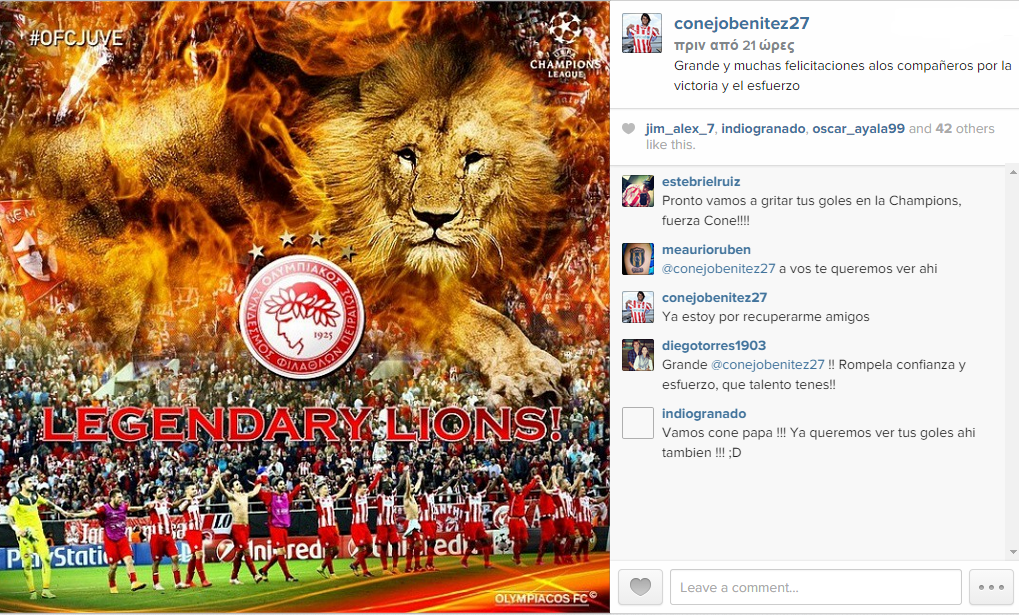Screen dimensions: 1019x615
Task: Focus the 'Leave a comment...' field
Action: click(816, 587)
